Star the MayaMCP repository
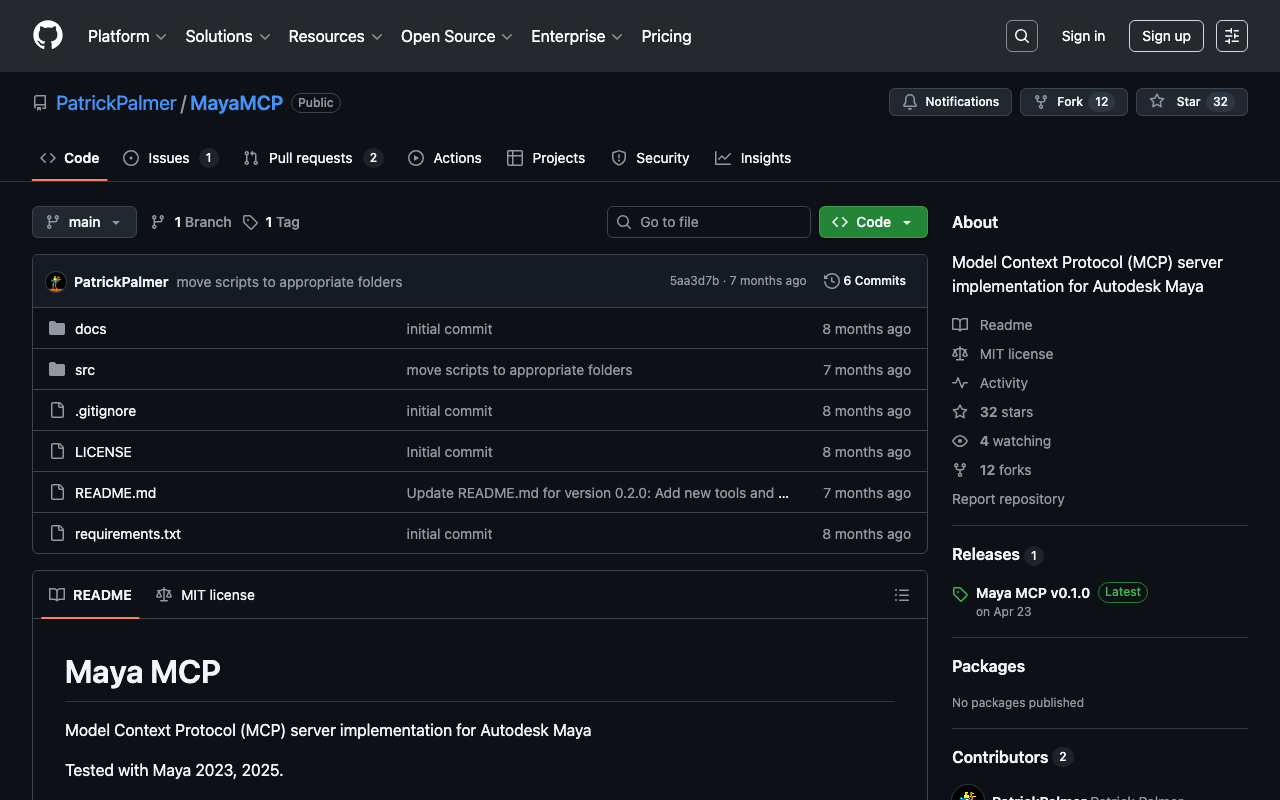The image size is (1280, 800). [x=1176, y=102]
